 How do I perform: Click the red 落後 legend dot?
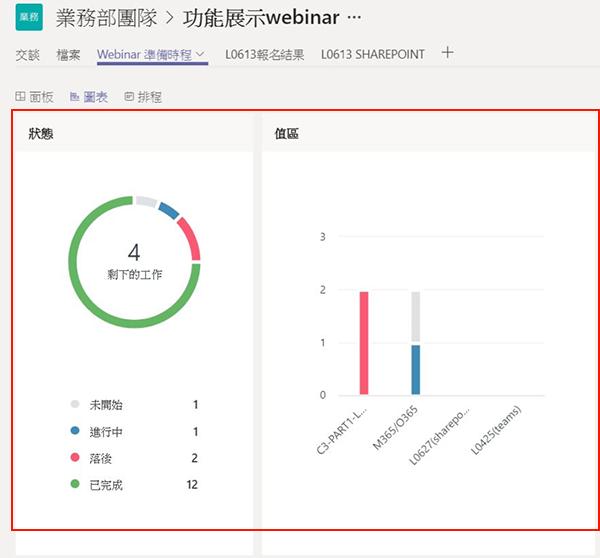coord(75,457)
